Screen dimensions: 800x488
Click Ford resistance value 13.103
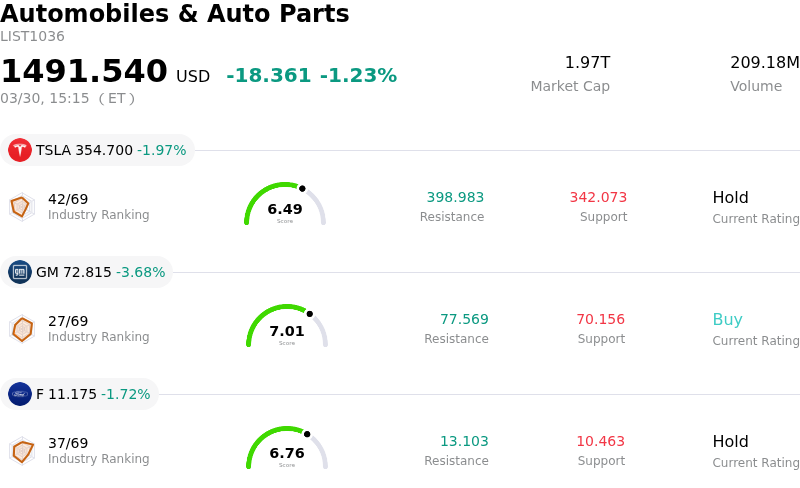(464, 442)
